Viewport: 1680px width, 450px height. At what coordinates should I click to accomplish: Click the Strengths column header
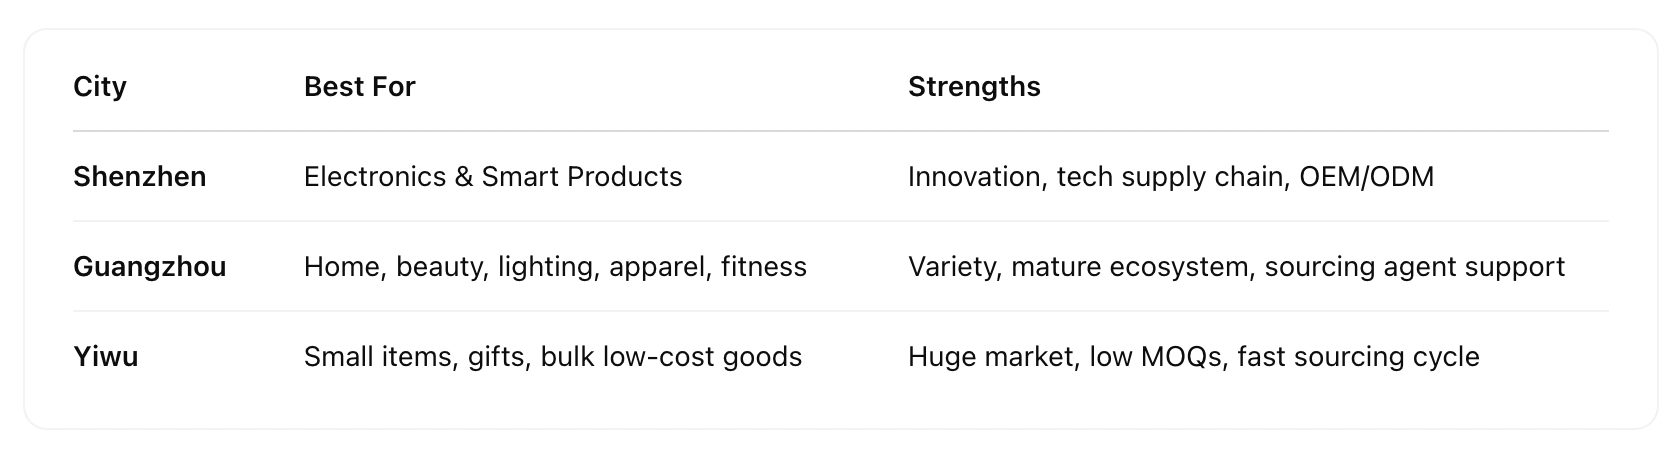click(x=973, y=87)
